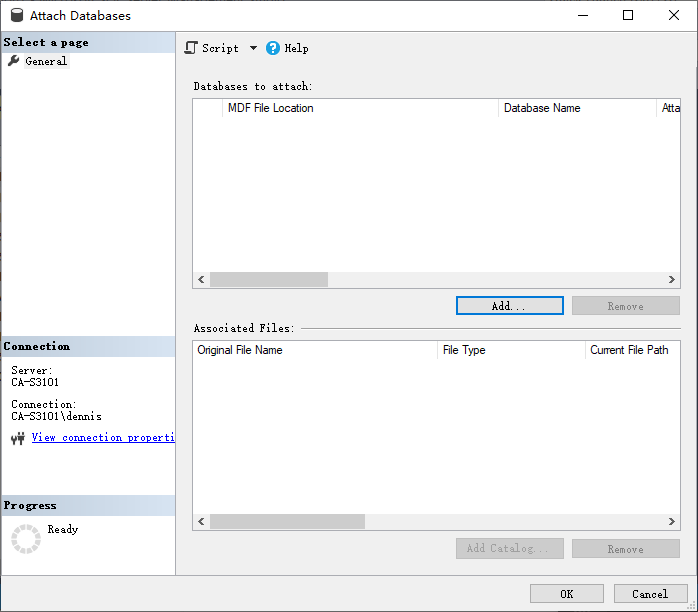
Task: Maximize the Attach Databases window
Action: coord(628,16)
